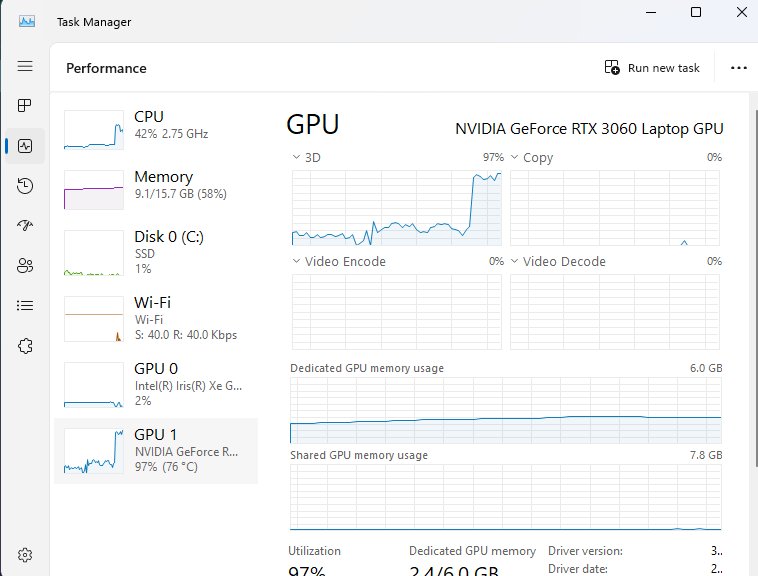Click the 97% (76 °C) GPU 1 reading
Viewport: 758px width, 576px height.
[166, 467]
